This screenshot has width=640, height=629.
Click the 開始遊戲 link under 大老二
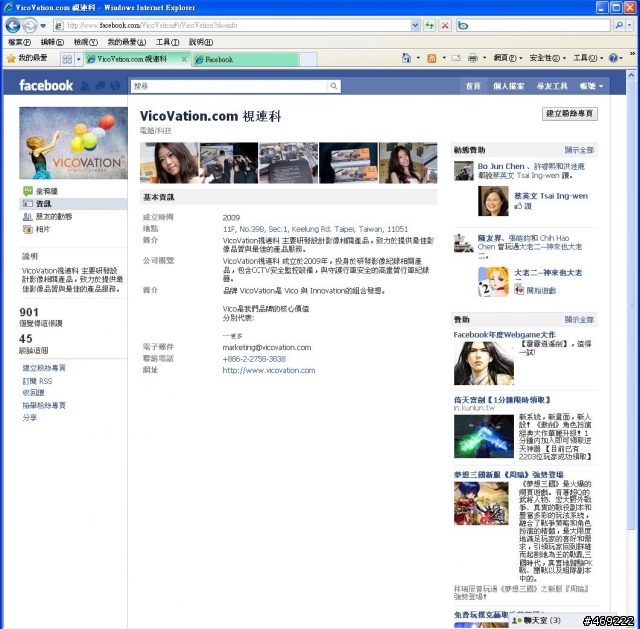[x=535, y=290]
